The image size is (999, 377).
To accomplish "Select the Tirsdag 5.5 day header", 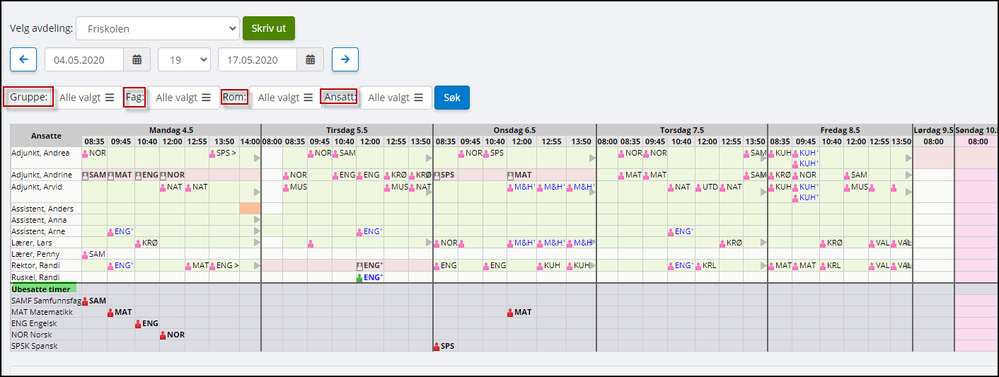I will coord(347,129).
